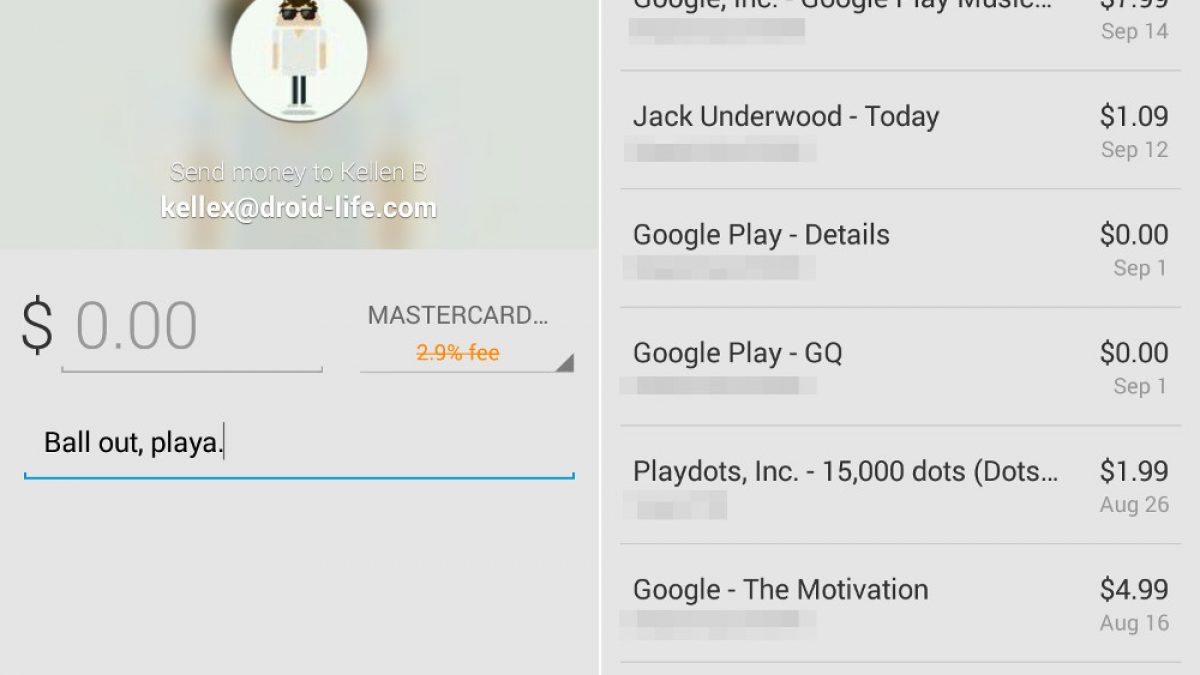Click the $1.99 amount dated Aug 26
The height and width of the screenshot is (675, 1200).
(x=1134, y=471)
